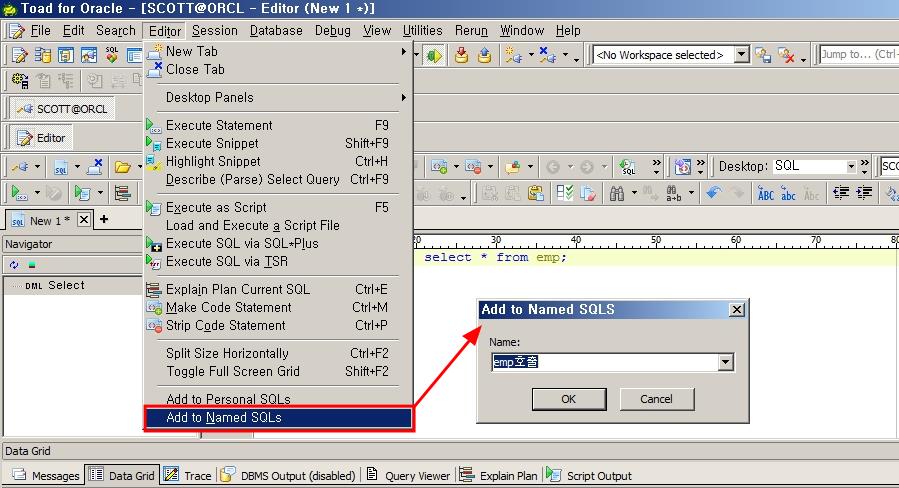Toggle the Data Grid output tab

tap(122, 476)
